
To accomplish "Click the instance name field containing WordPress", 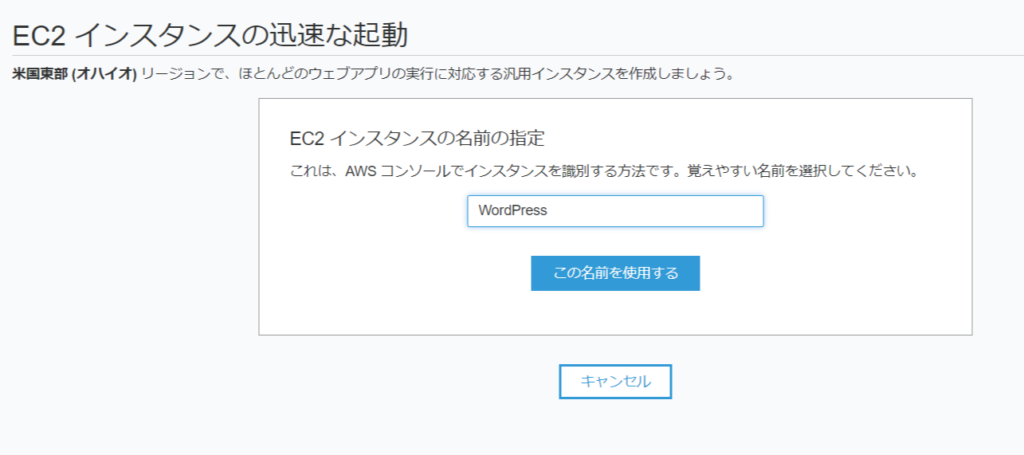I will [x=615, y=211].
